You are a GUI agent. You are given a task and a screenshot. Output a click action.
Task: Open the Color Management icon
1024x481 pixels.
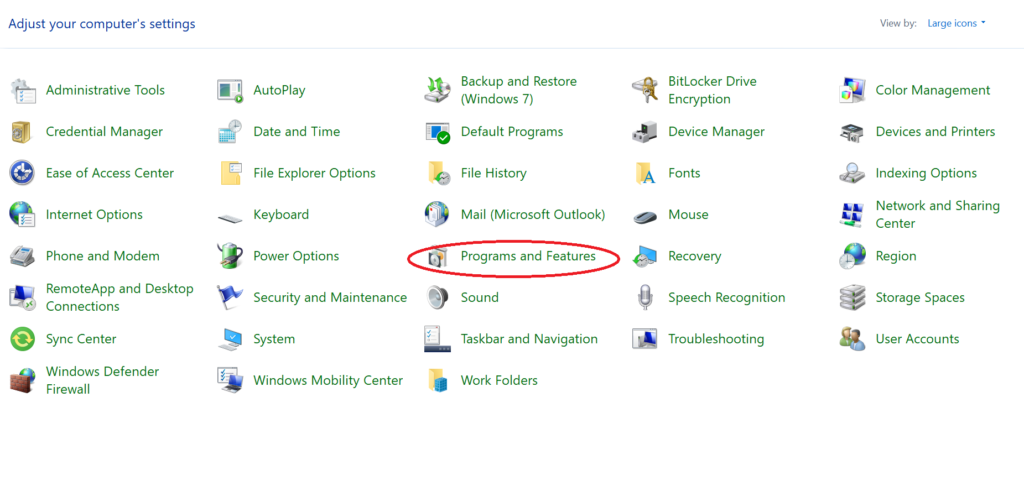(x=852, y=90)
